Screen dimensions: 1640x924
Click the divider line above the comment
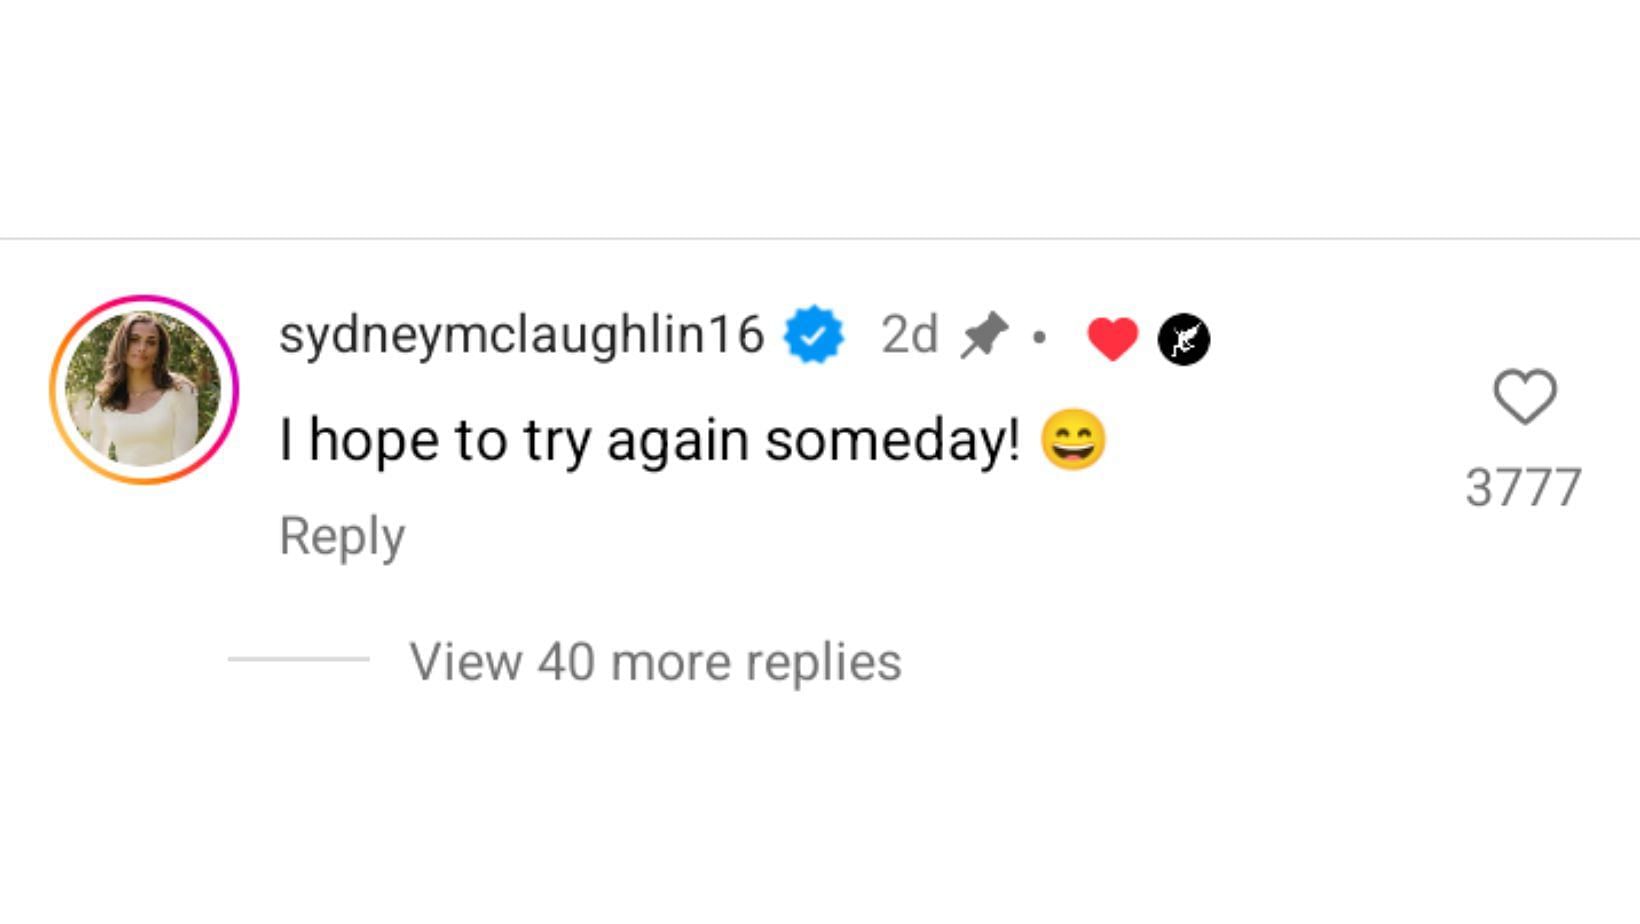pyautogui.click(x=820, y=239)
